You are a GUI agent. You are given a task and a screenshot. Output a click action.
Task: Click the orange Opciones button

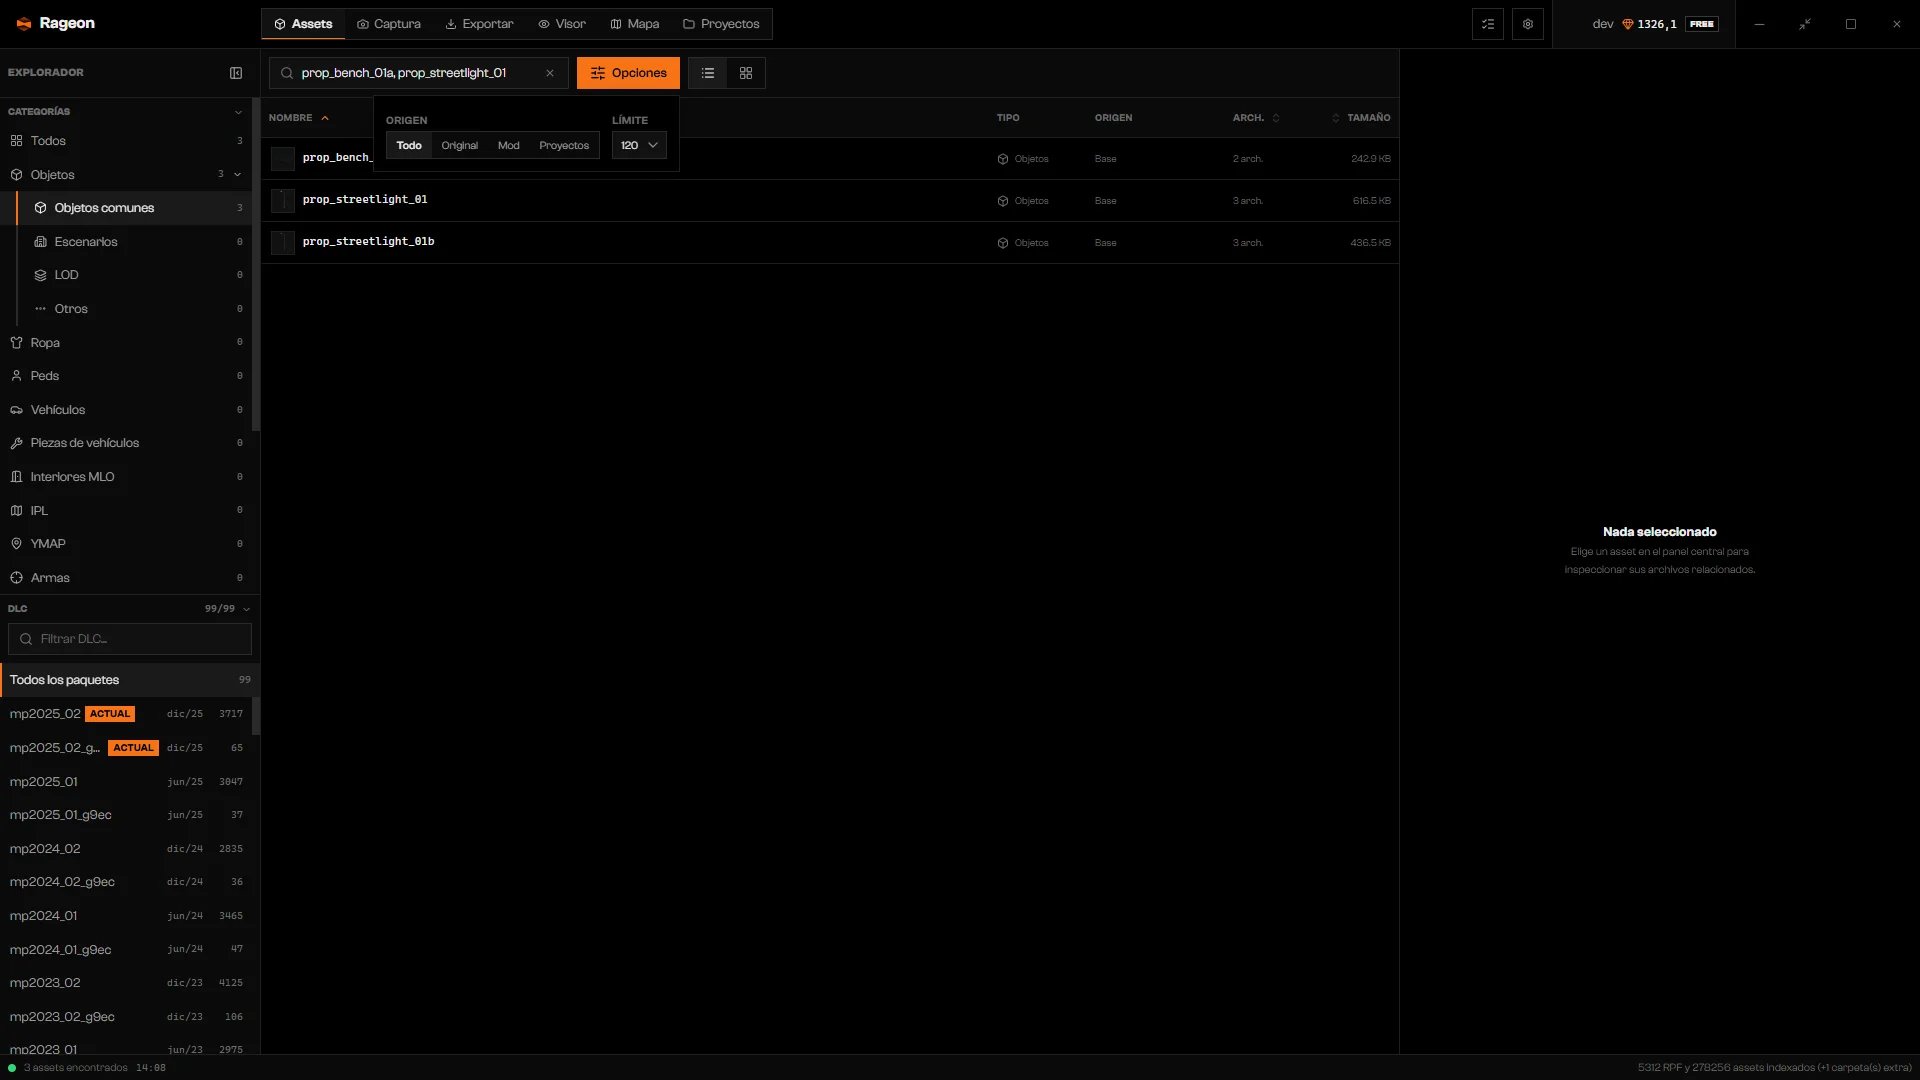pyautogui.click(x=628, y=73)
